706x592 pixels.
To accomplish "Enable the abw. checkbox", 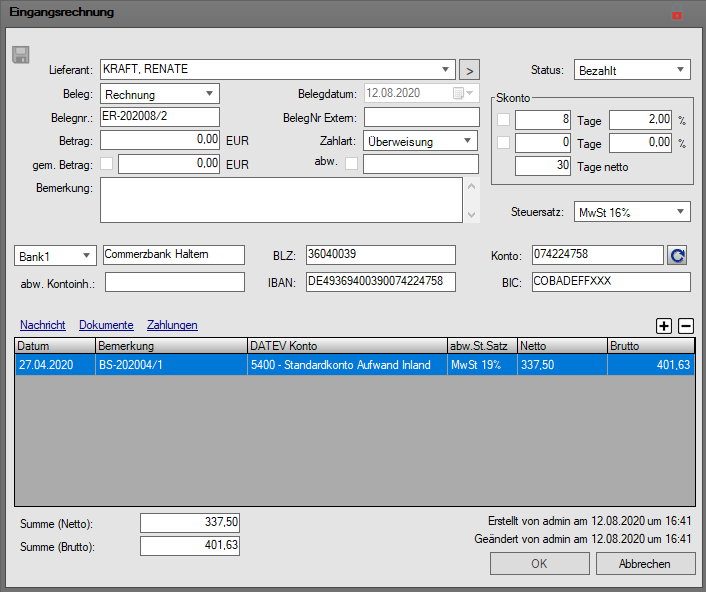I will [x=351, y=164].
